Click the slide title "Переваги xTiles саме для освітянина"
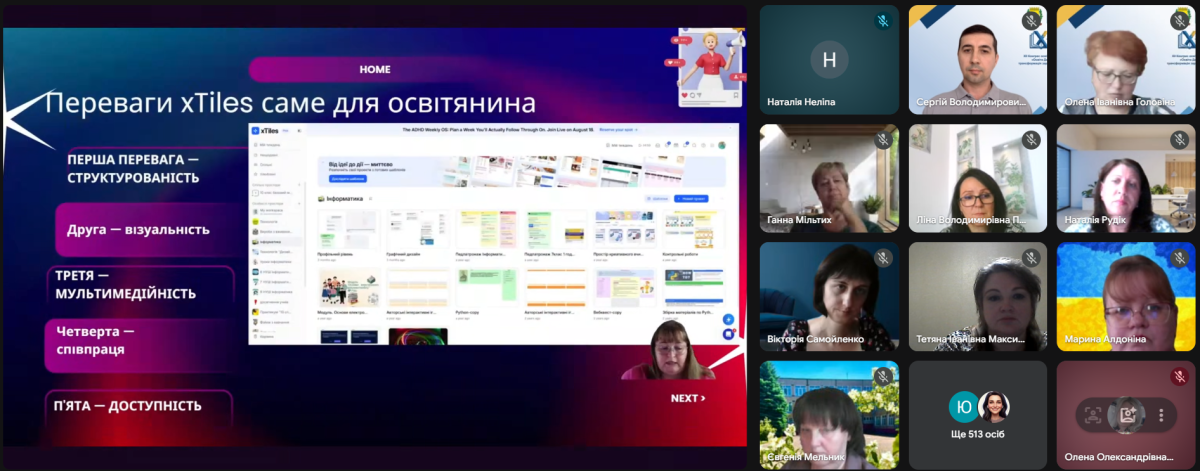The height and width of the screenshot is (471, 1200). 291,102
